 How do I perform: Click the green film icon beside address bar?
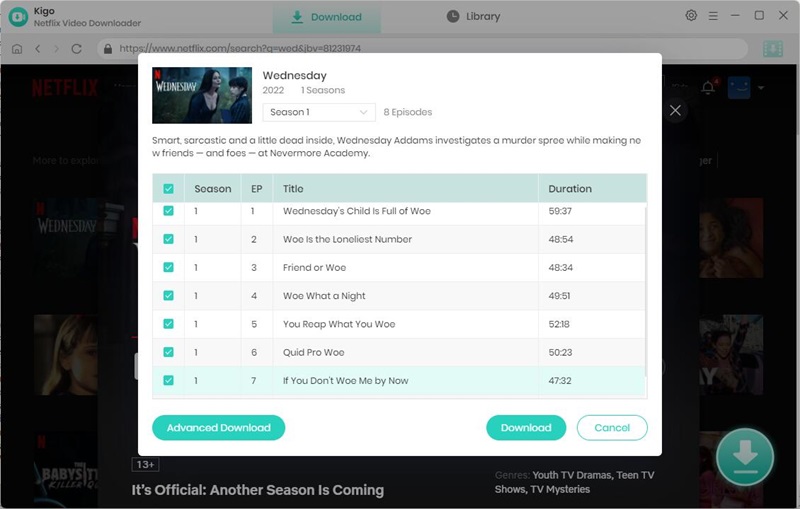pyautogui.click(x=773, y=49)
